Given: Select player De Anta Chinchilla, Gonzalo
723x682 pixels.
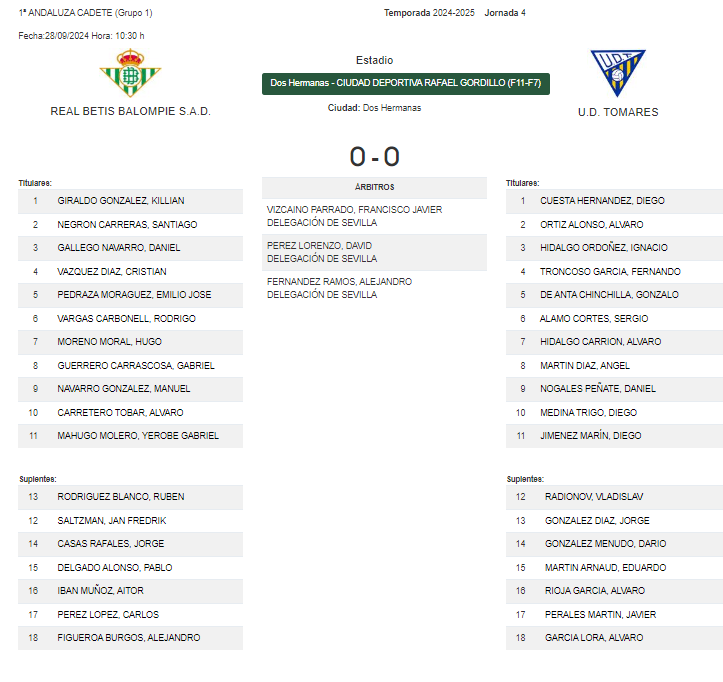Looking at the screenshot, I should click(x=614, y=295).
